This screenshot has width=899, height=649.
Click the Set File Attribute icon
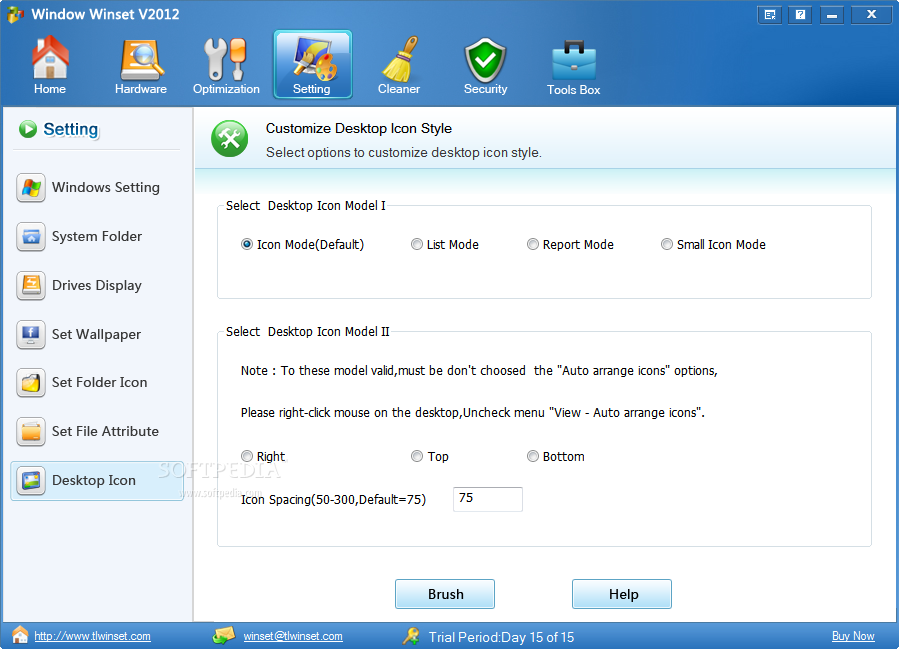pos(31,431)
